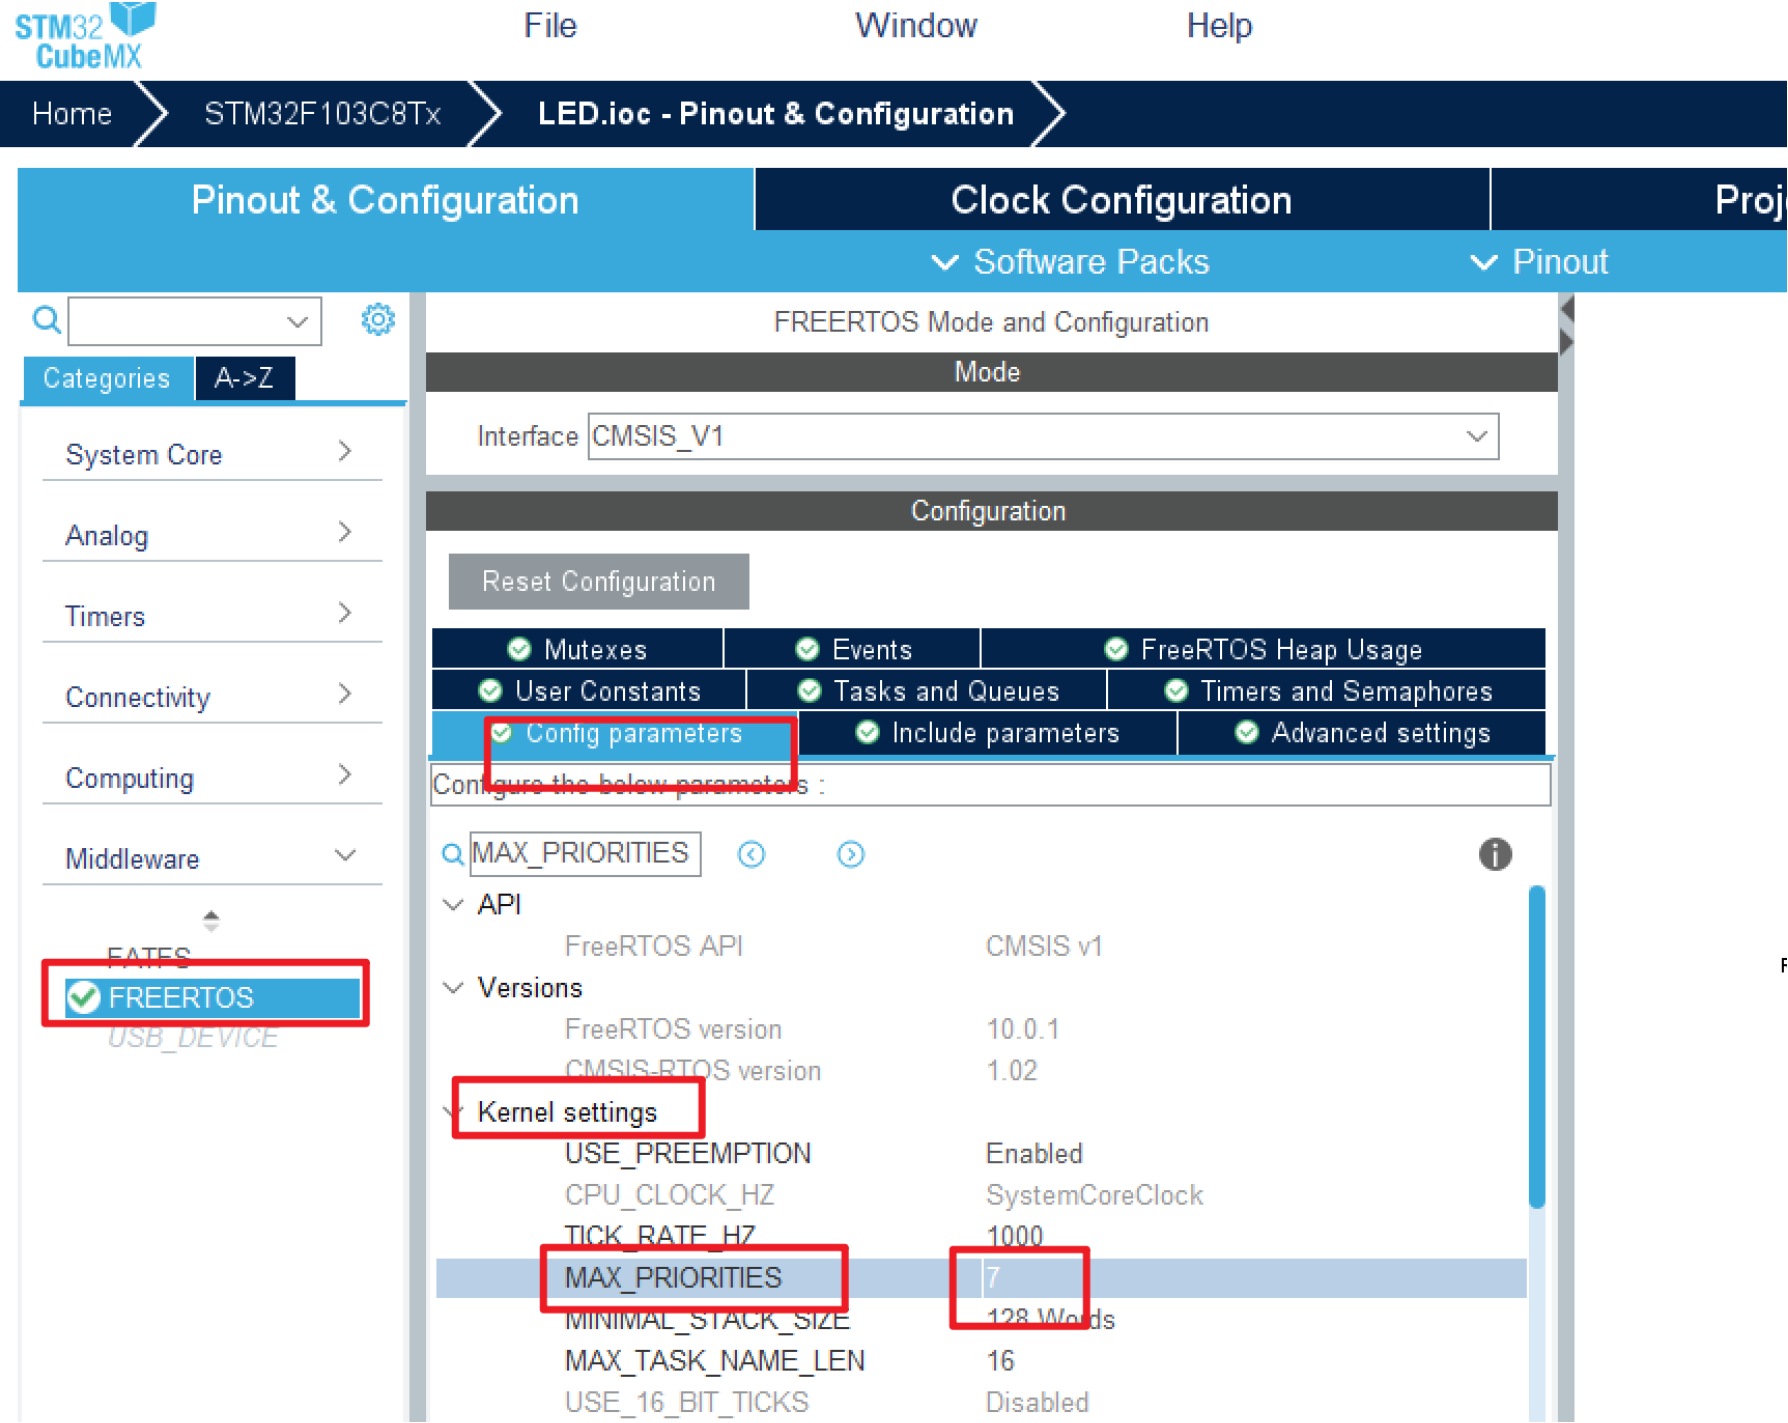The width and height of the screenshot is (1788, 1423).
Task: Expand Timers category
Action: coord(211,616)
